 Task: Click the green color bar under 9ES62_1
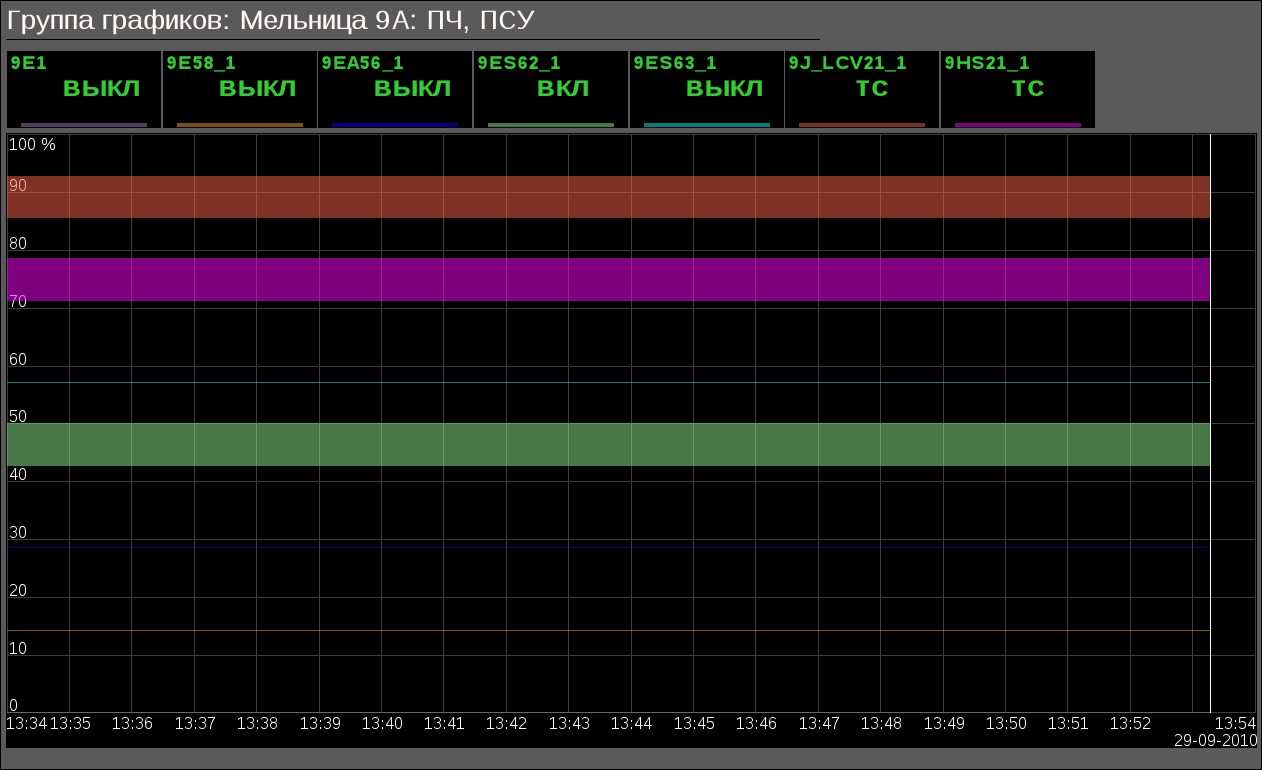[x=550, y=125]
